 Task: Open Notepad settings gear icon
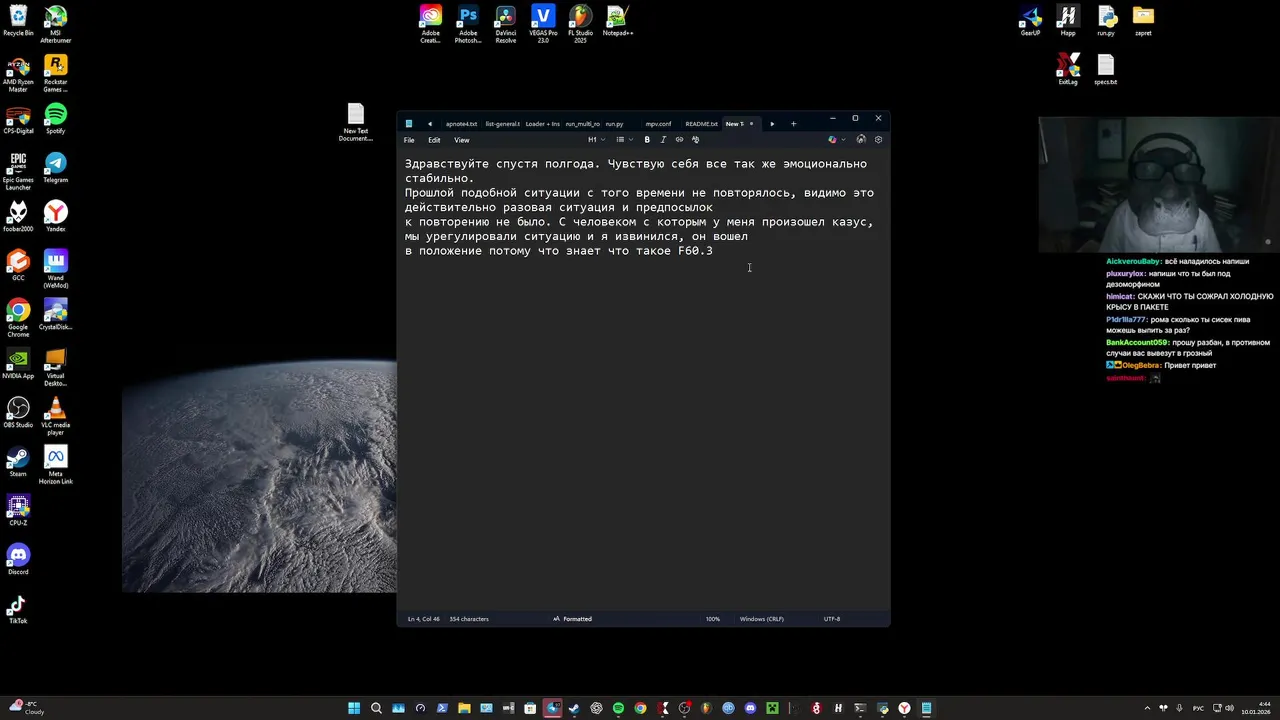coord(878,140)
